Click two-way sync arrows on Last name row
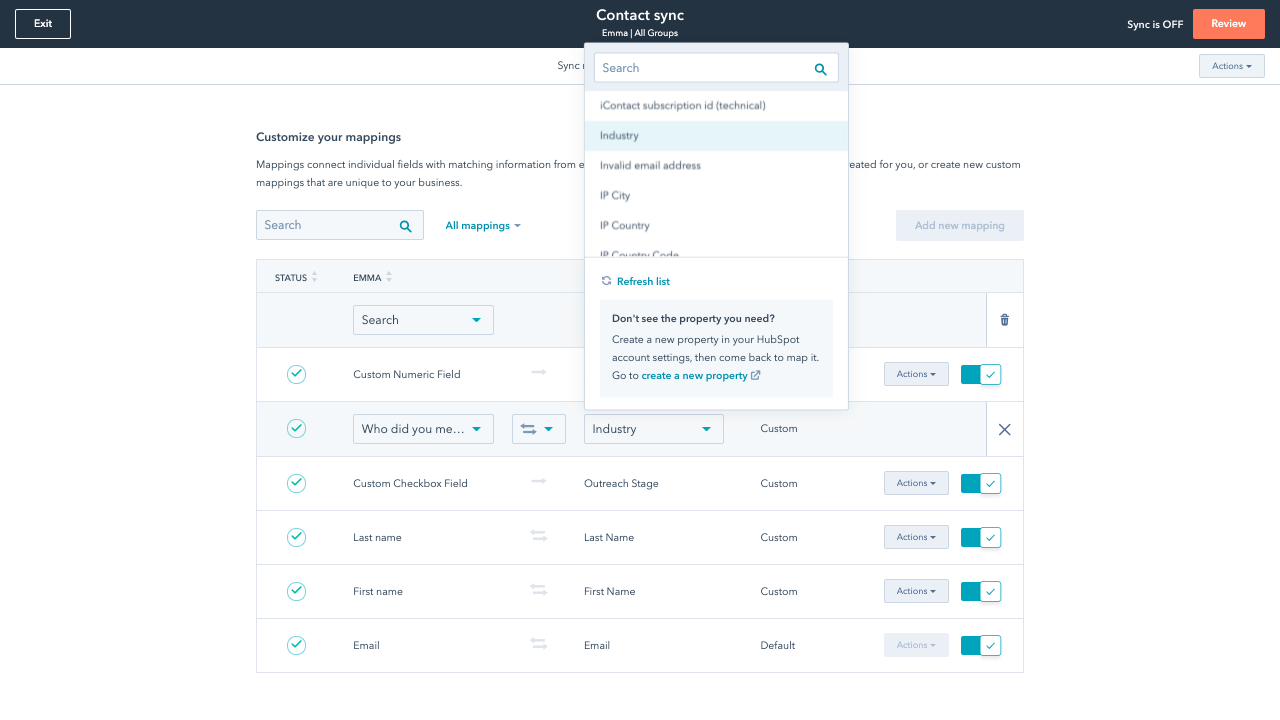Image resolution: width=1280 pixels, height=720 pixels. point(539,537)
